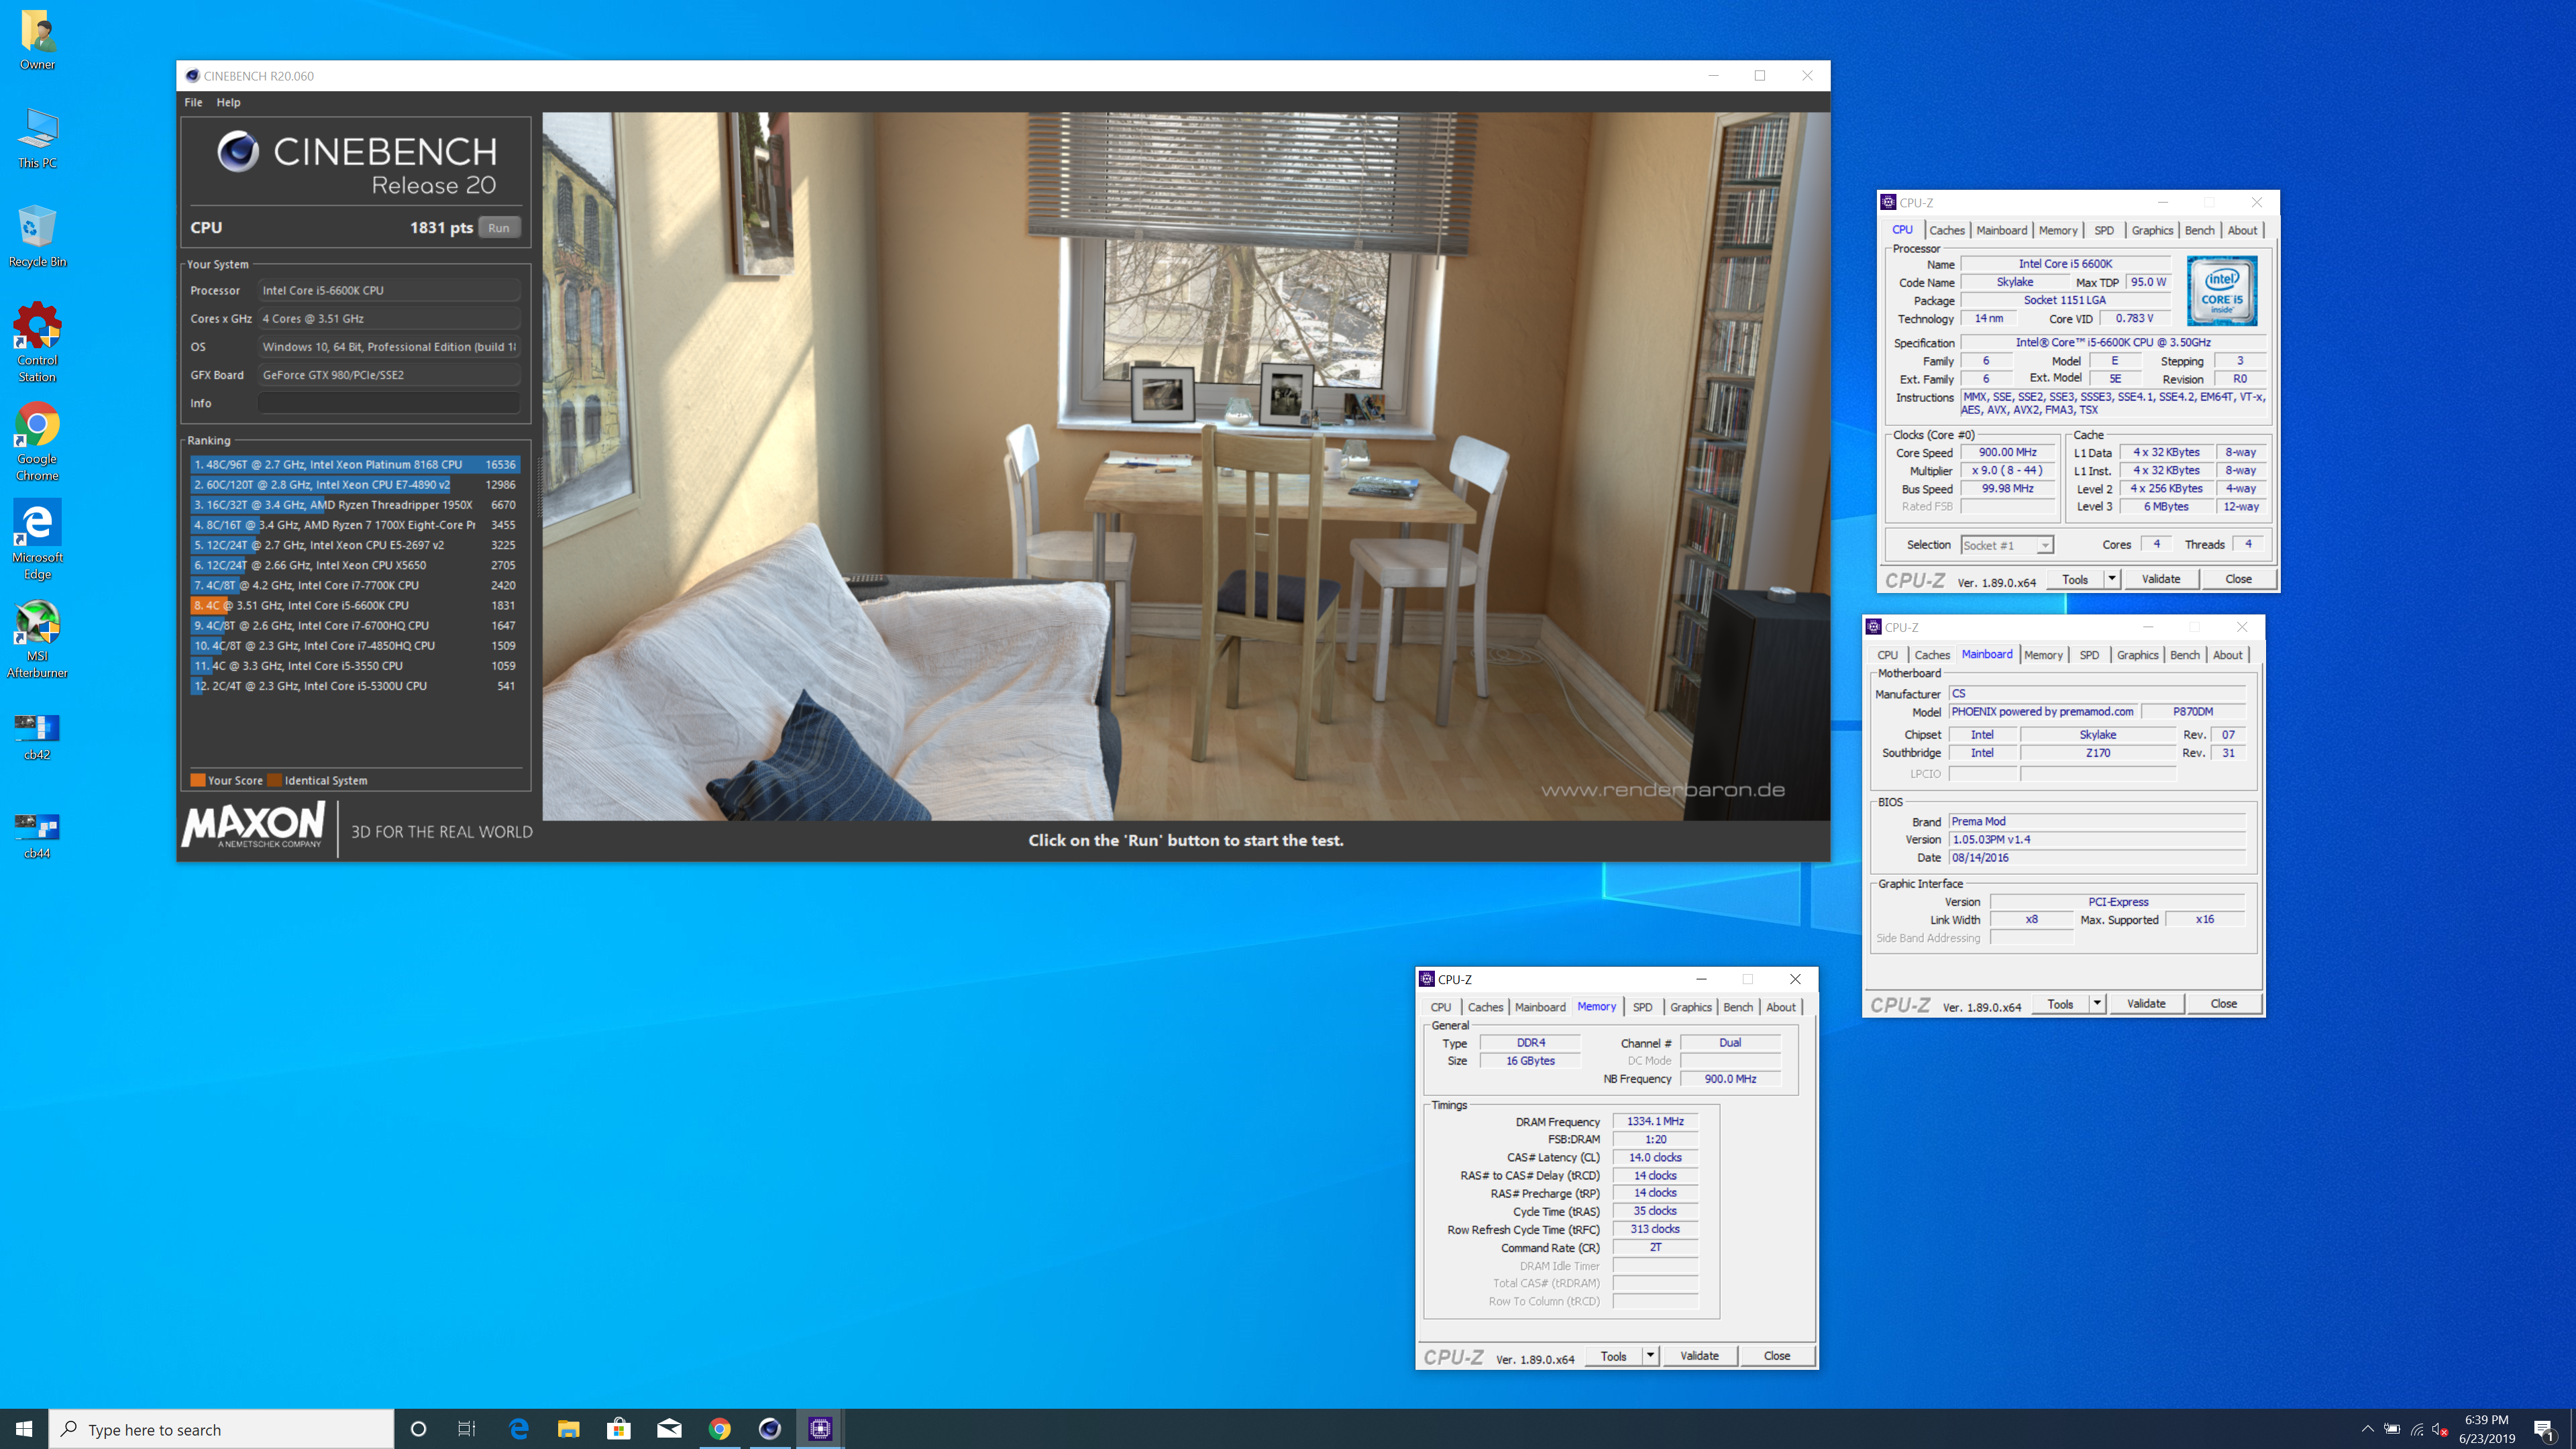Click the GeForce GTX 980 GFX Board field
Screen dimensions: 2576x1449
coord(389,375)
